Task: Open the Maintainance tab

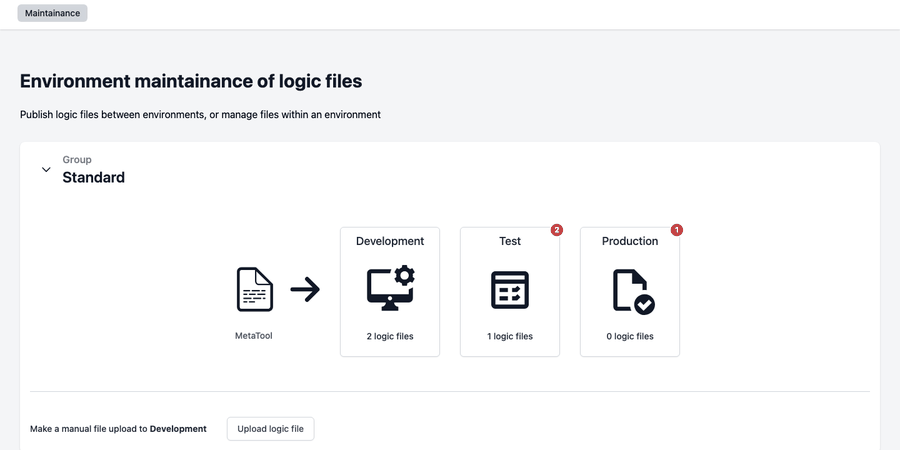Action: (x=52, y=13)
